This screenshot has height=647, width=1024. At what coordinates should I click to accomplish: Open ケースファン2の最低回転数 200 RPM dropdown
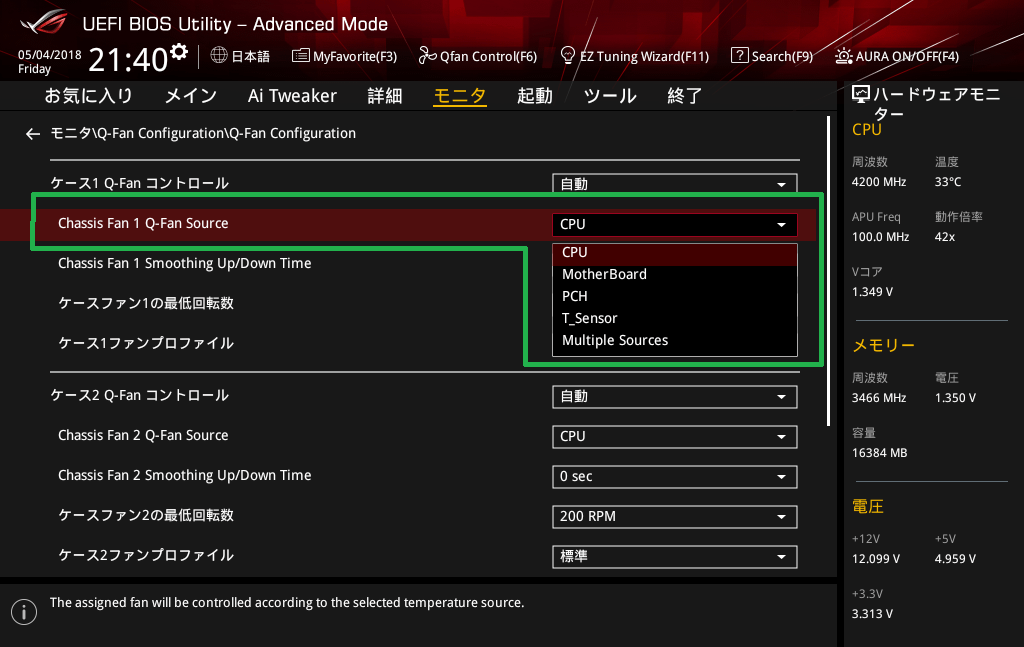coord(675,516)
